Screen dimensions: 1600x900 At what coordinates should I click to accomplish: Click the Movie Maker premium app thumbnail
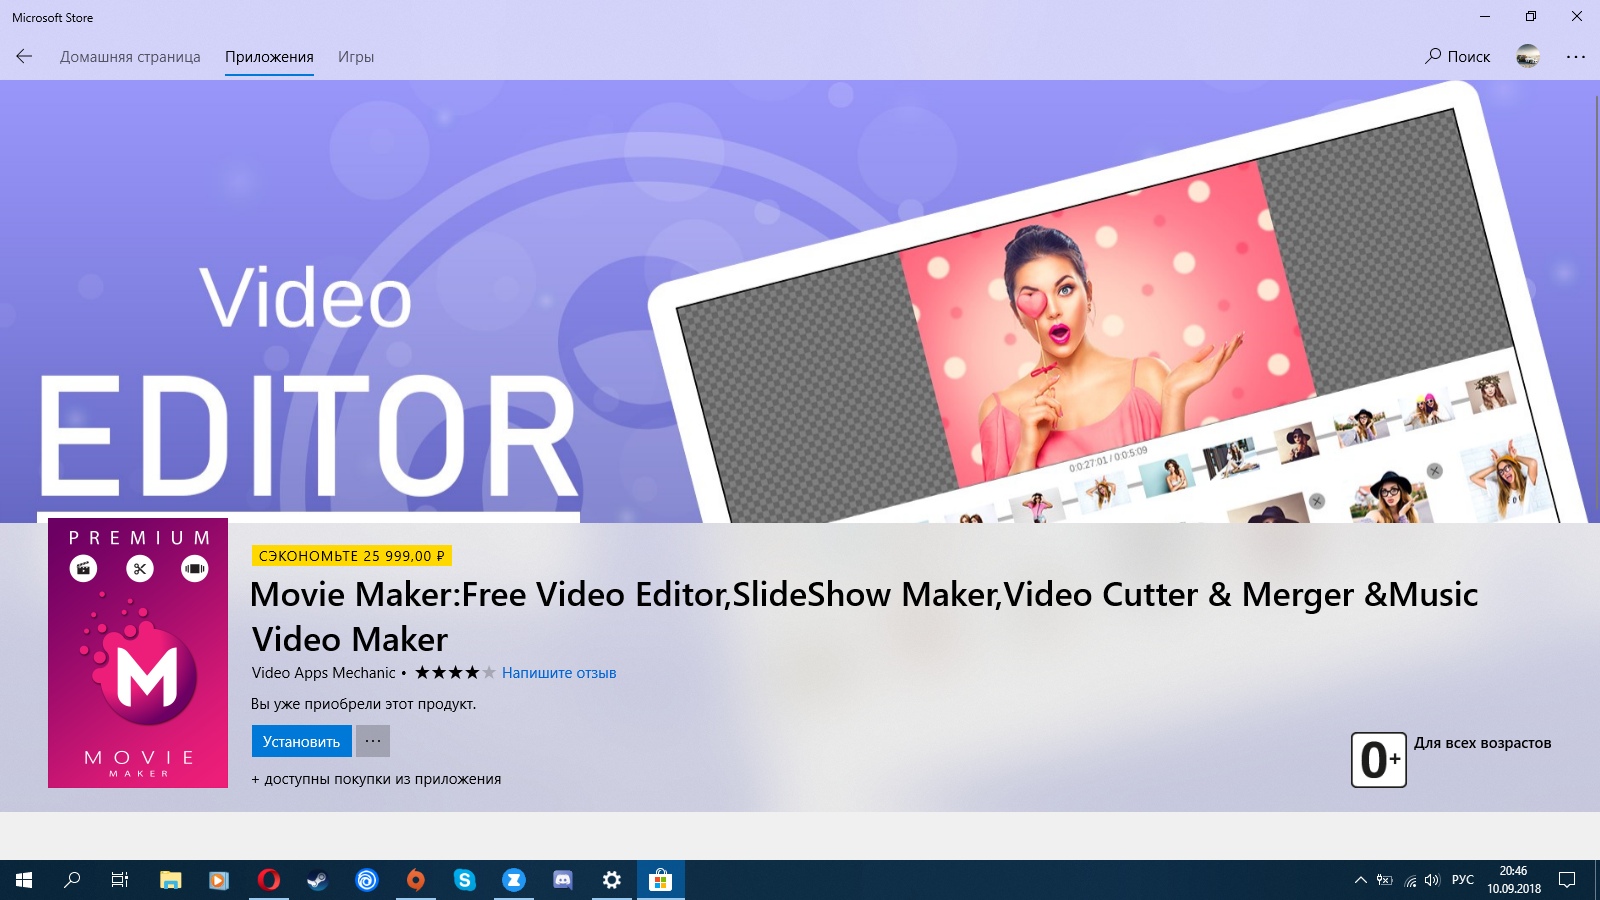coord(138,653)
